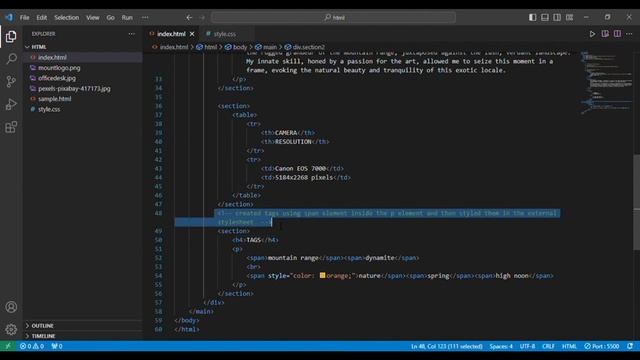Viewport: 640px width, 360px height.
Task: Expand the TIMELINE section
Action: coord(43,336)
